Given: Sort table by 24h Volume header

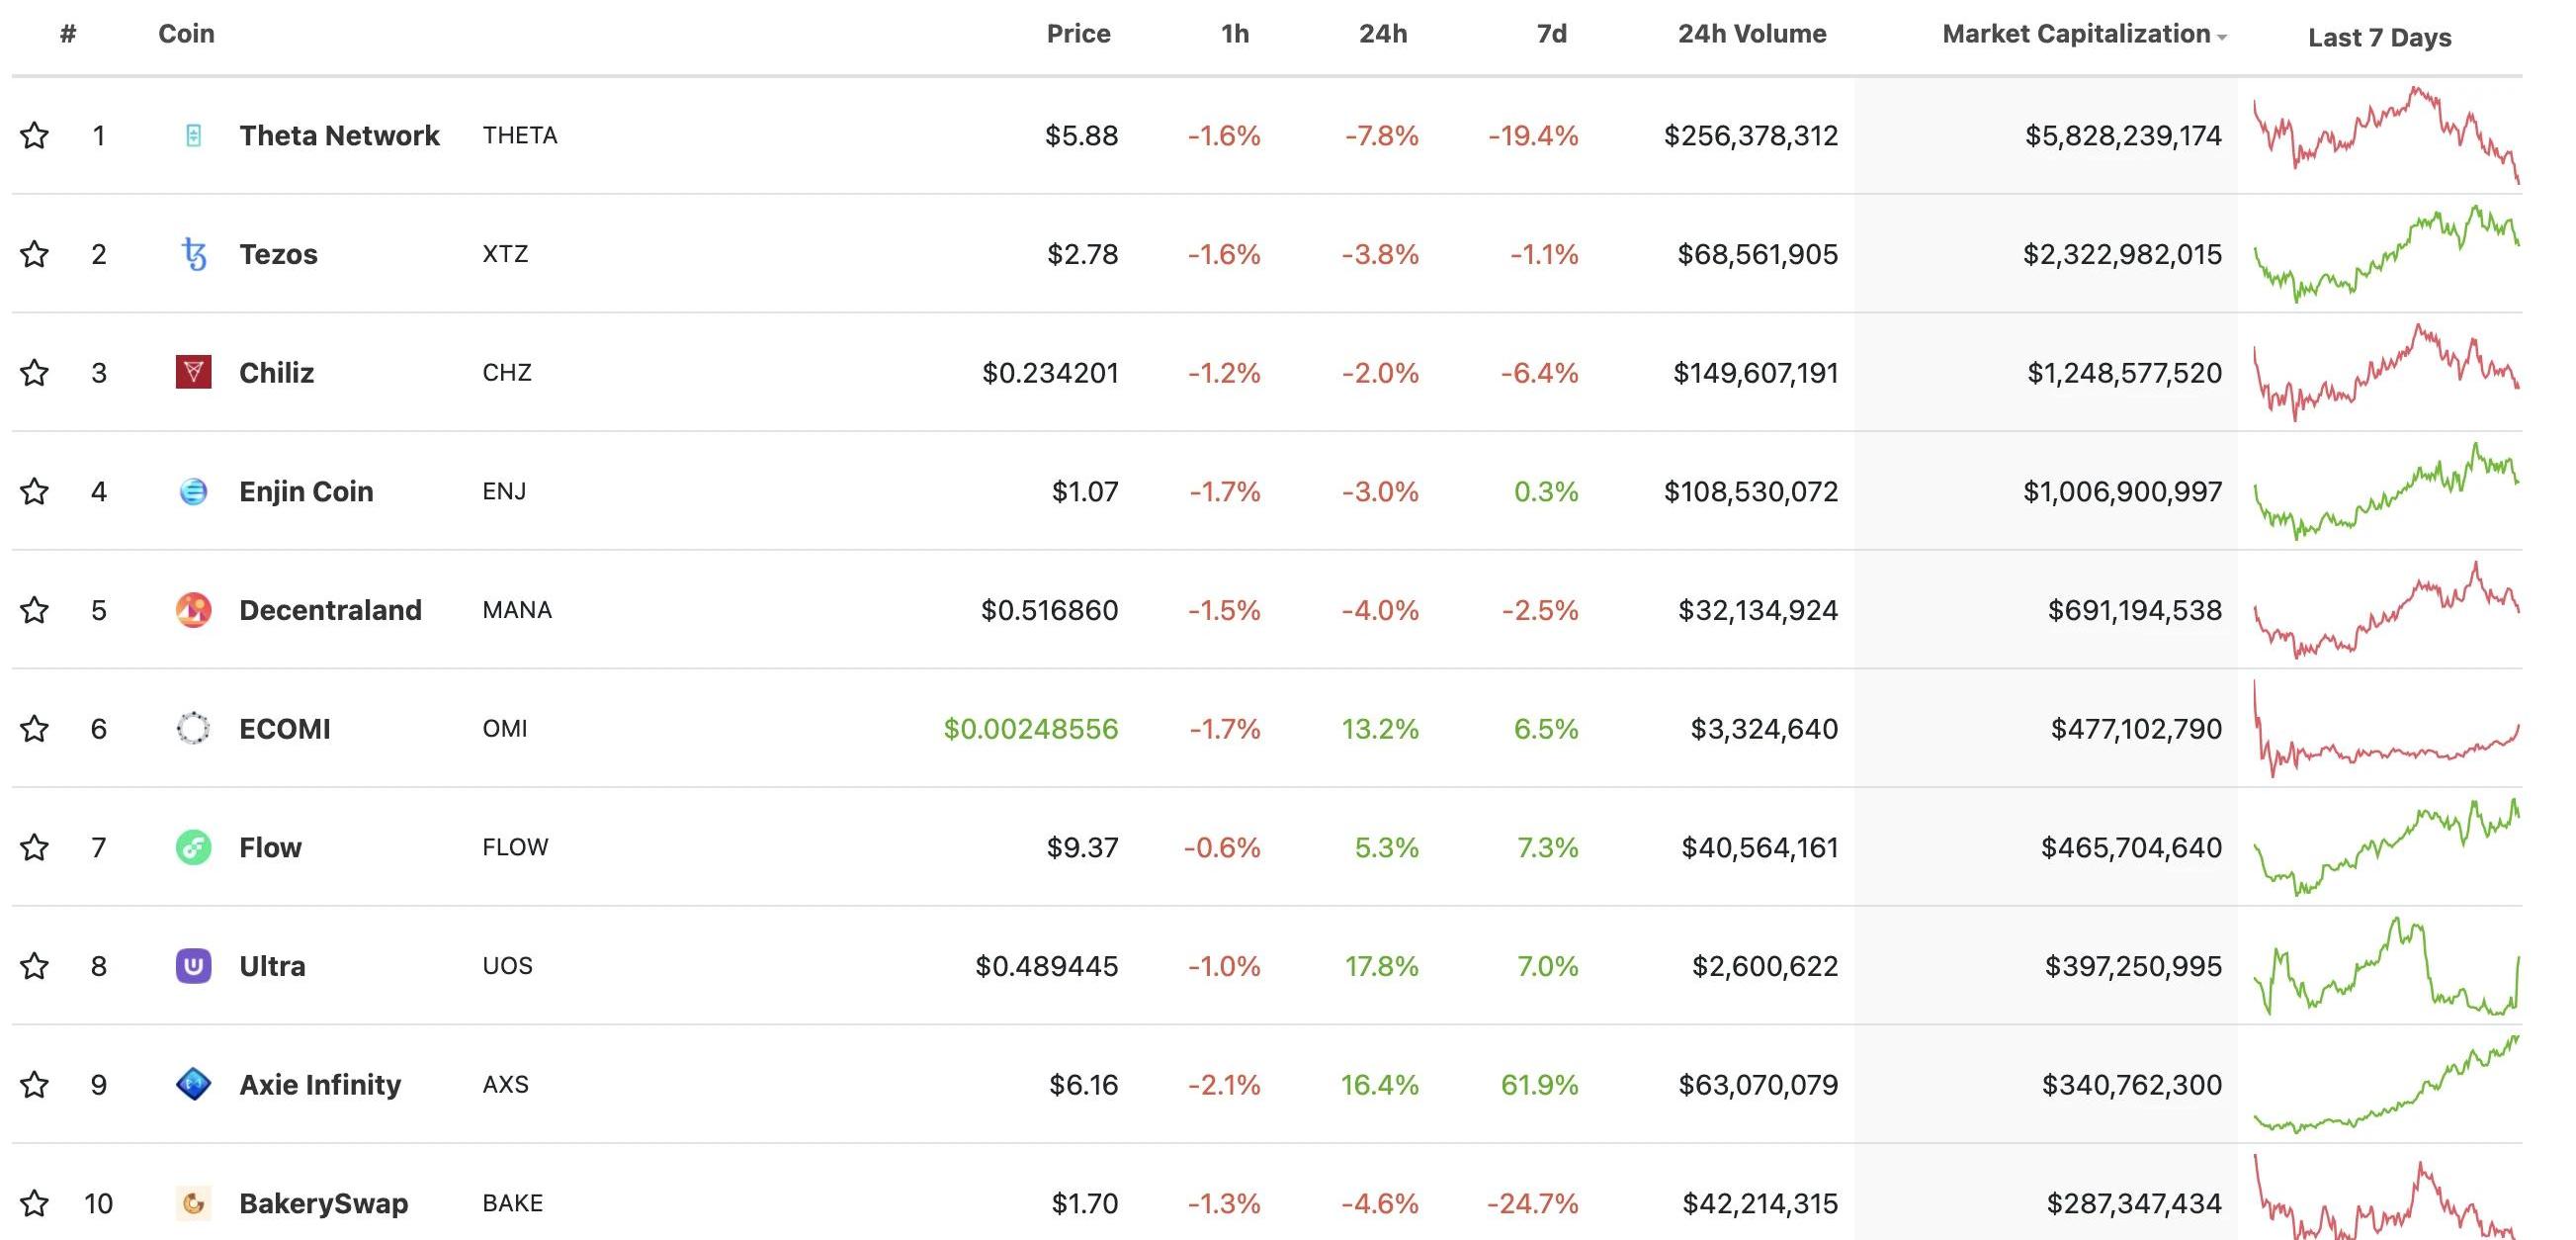Looking at the screenshot, I should (1751, 34).
